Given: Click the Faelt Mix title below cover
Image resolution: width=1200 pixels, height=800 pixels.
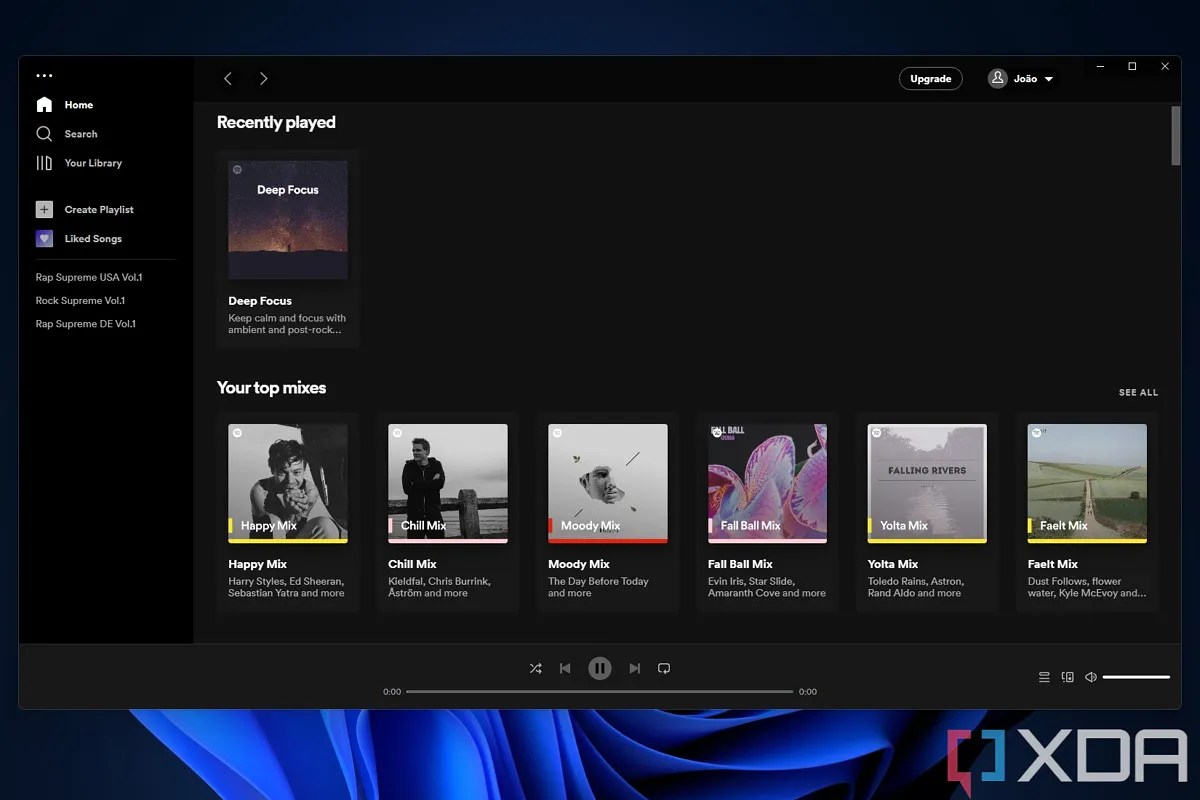Looking at the screenshot, I should (x=1053, y=564).
